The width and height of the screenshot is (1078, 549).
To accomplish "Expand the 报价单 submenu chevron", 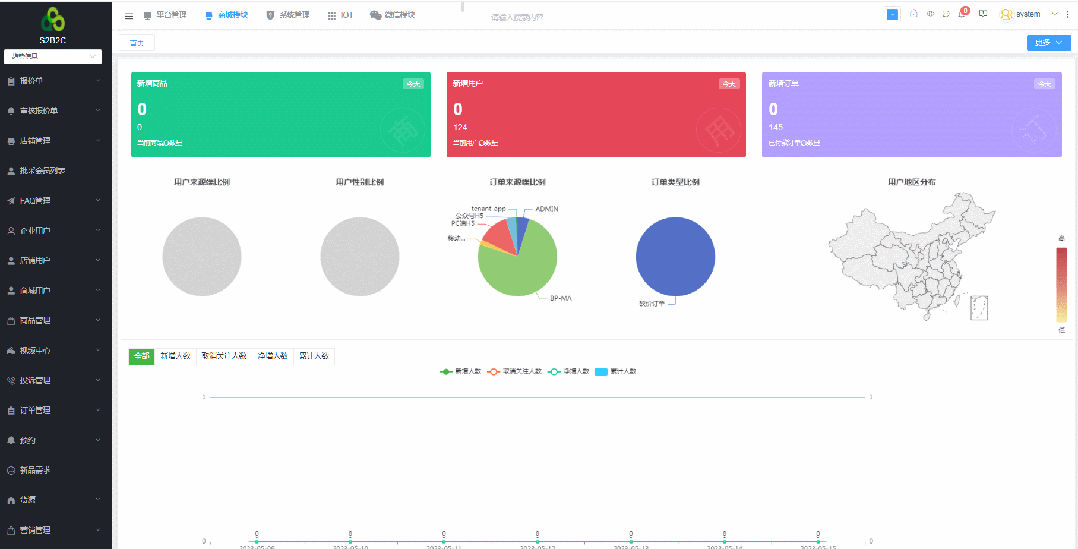I will coord(98,81).
